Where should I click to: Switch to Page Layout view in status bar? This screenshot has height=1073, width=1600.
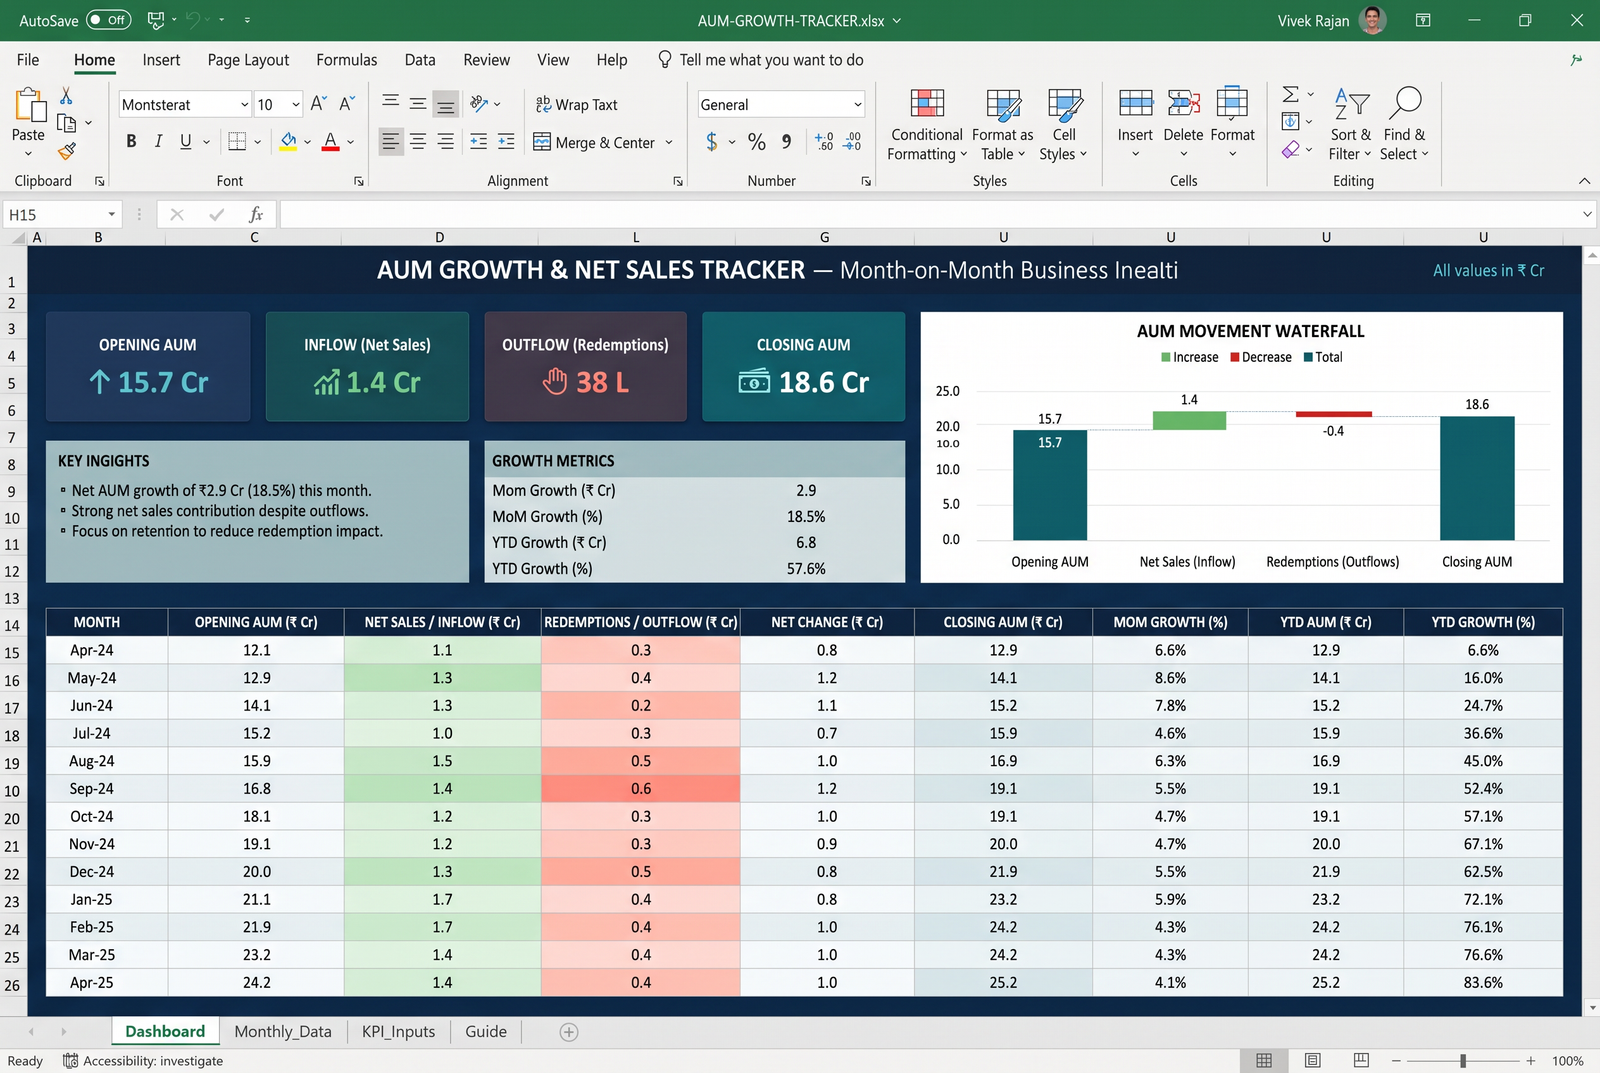coord(1313,1060)
